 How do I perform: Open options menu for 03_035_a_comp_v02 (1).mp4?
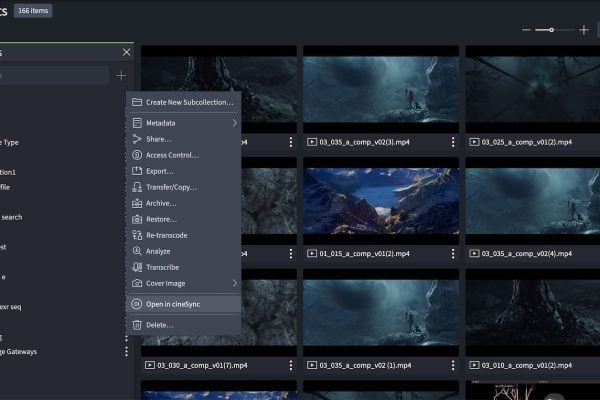click(453, 365)
